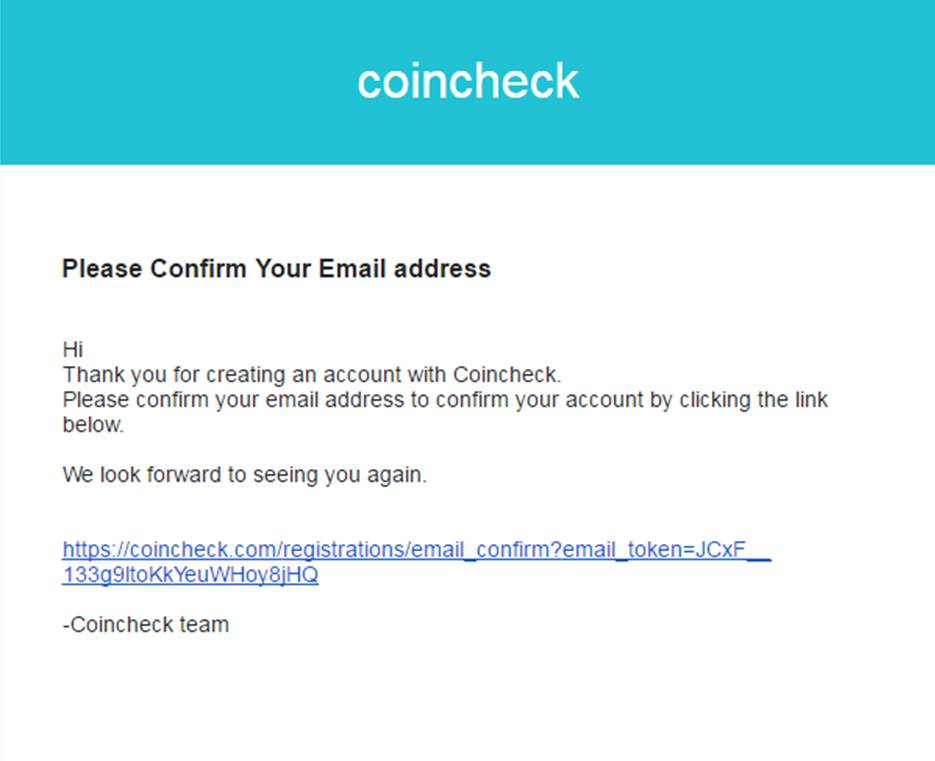Click We look forward to seeing you again

coord(244,475)
